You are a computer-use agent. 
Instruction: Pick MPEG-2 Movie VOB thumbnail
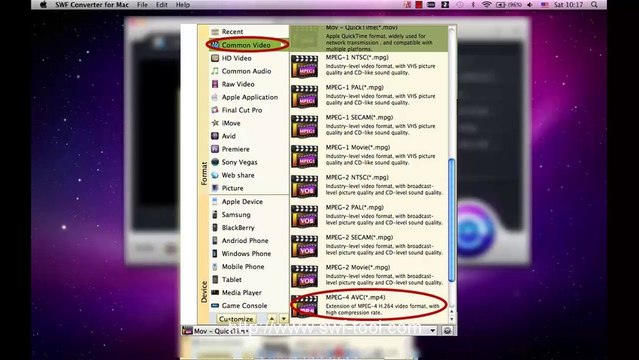click(x=304, y=276)
